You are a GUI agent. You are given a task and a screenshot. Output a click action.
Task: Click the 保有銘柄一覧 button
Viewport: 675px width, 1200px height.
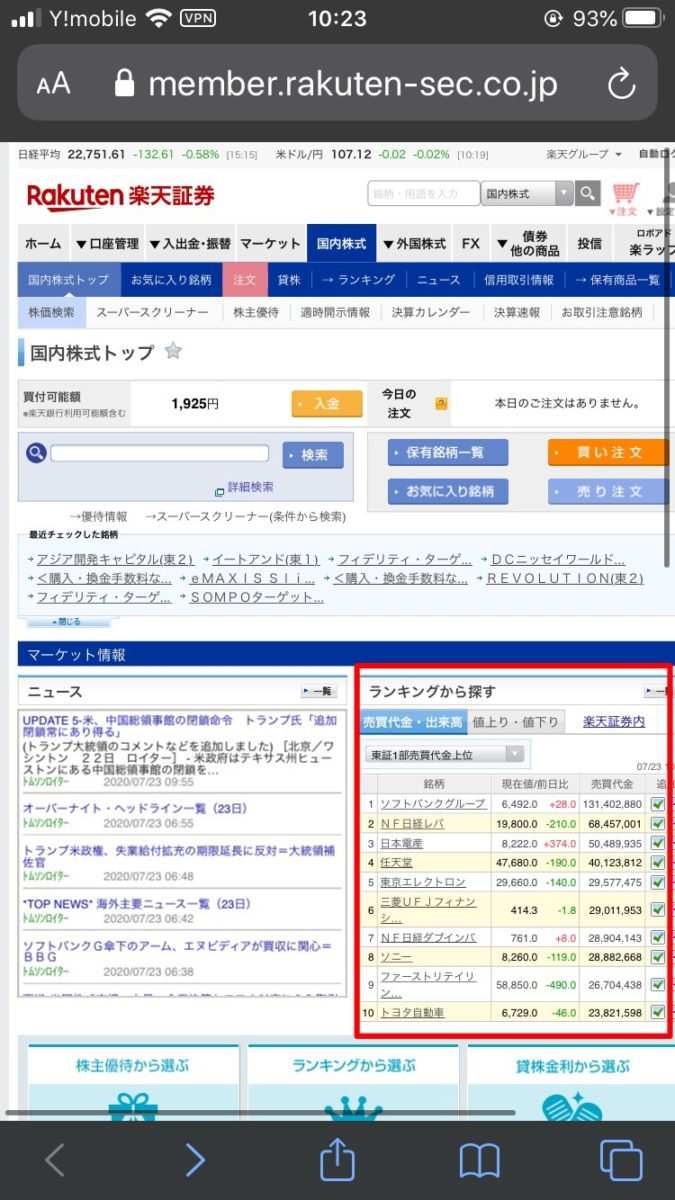tap(448, 453)
